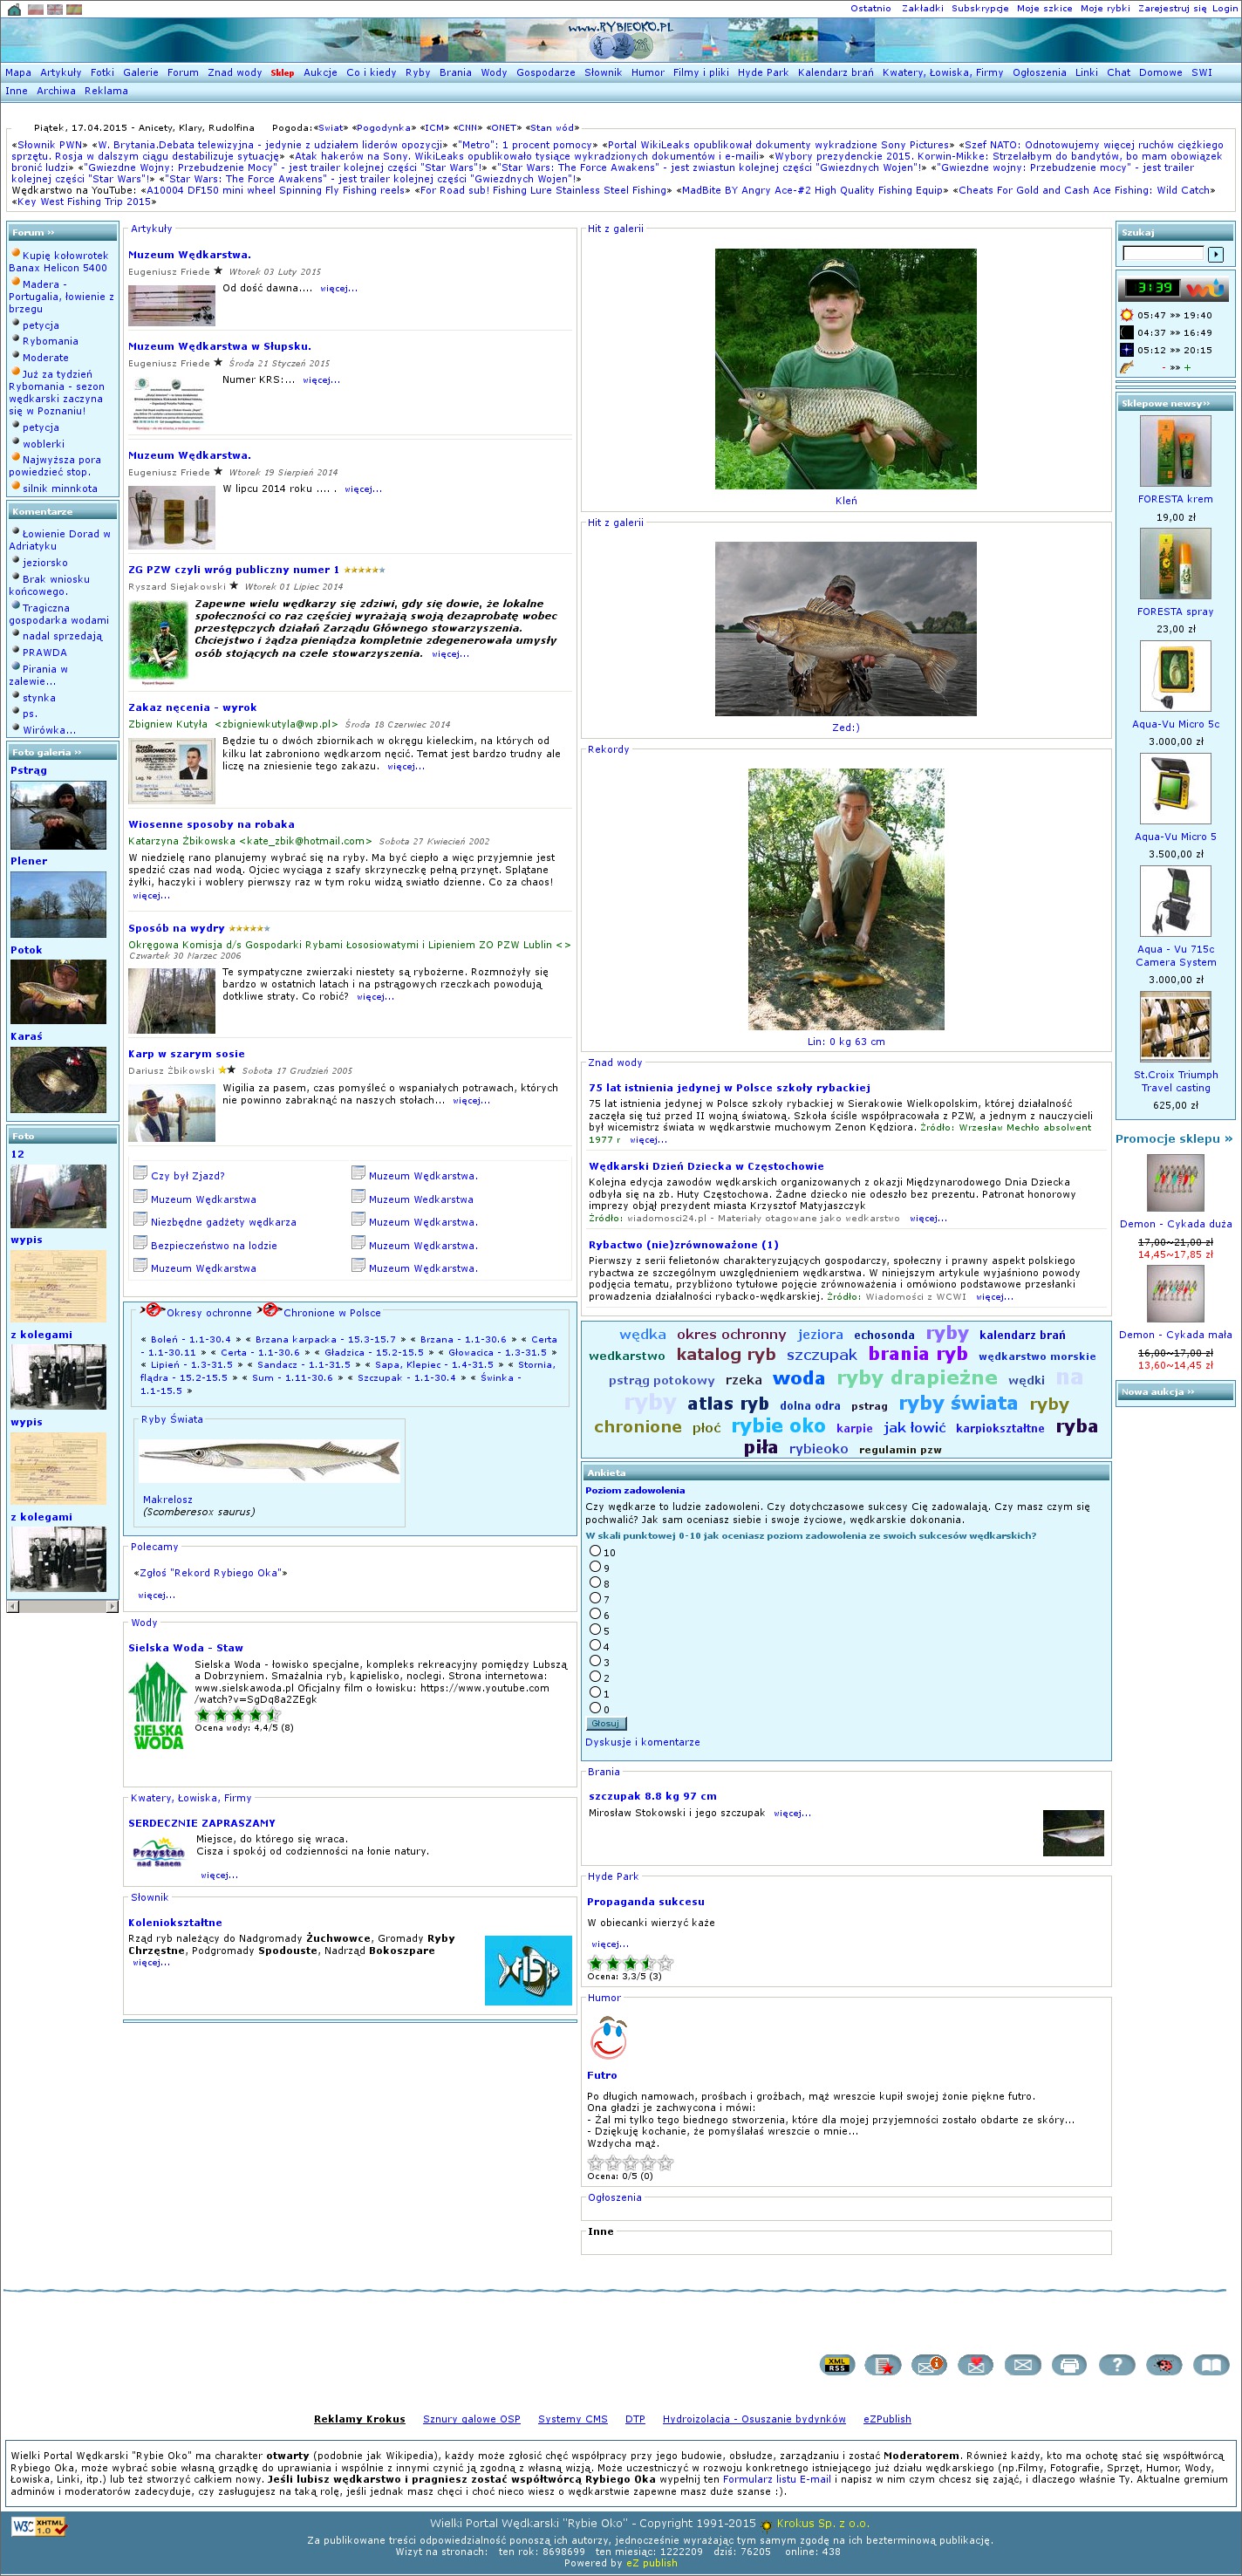
Task: Switch language via the Spanish flag
Action: (74, 9)
